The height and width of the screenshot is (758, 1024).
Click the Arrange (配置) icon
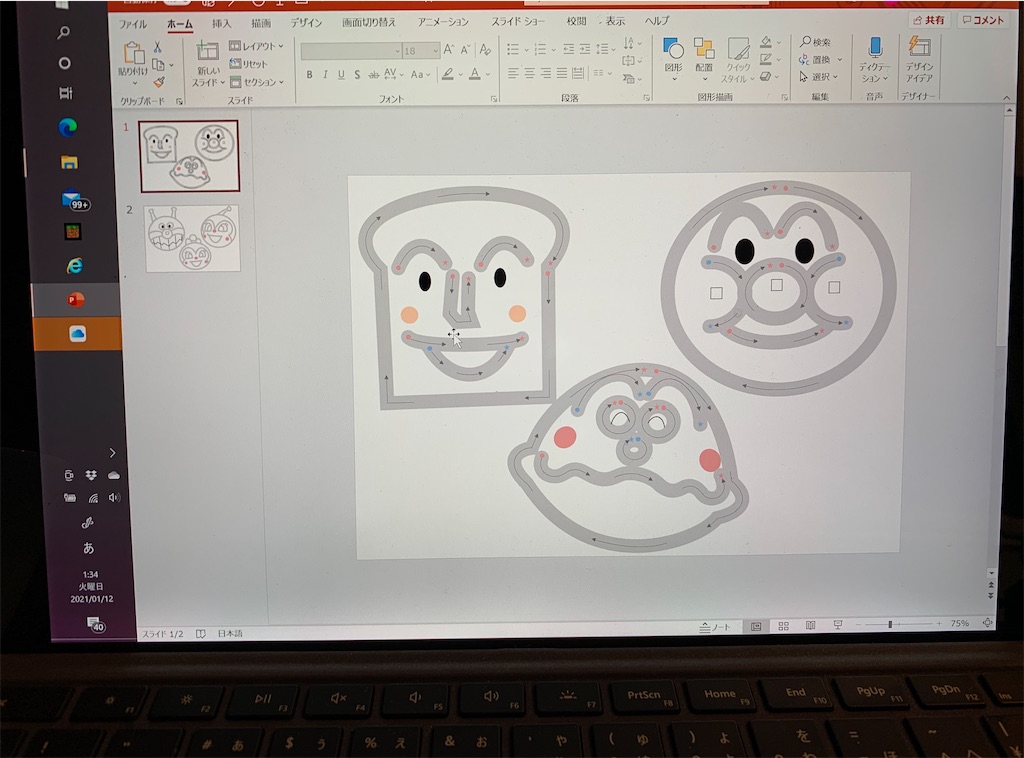[703, 49]
